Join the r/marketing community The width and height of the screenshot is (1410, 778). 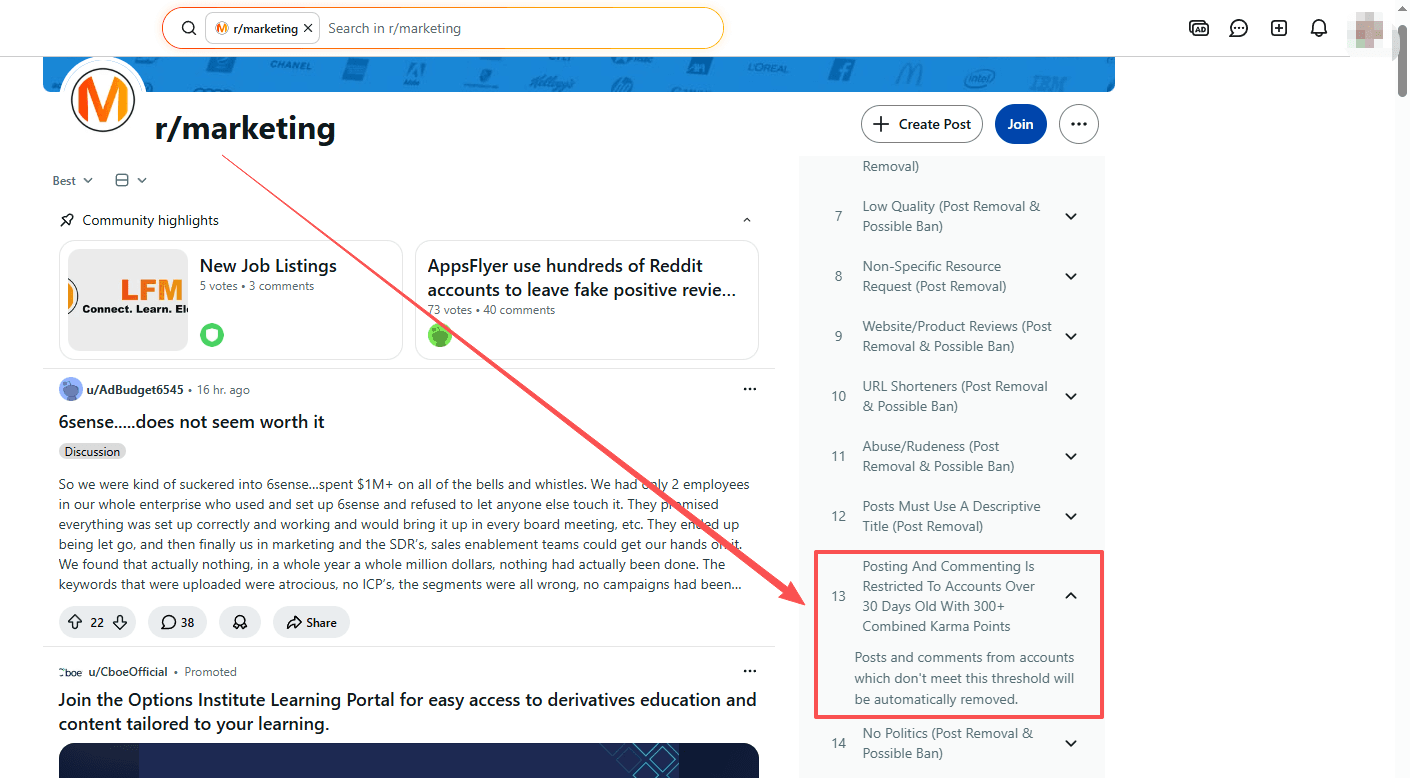click(x=1020, y=124)
